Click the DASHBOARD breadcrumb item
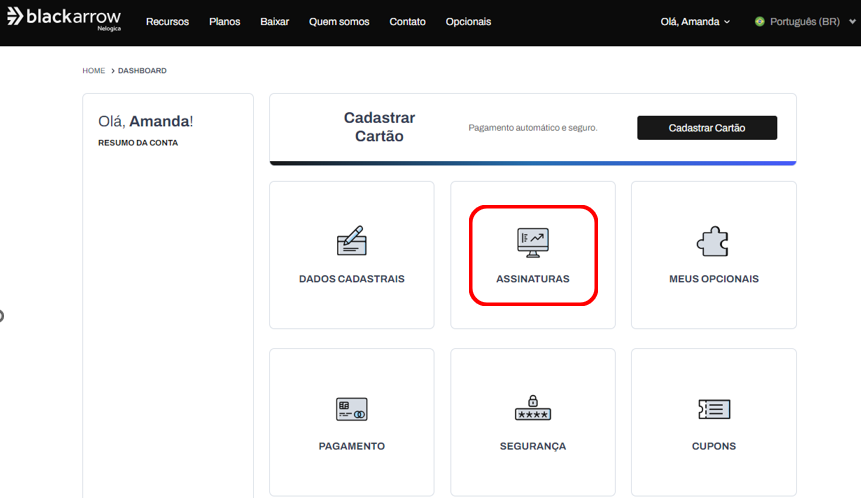Image resolution: width=861 pixels, height=498 pixels. [x=142, y=71]
